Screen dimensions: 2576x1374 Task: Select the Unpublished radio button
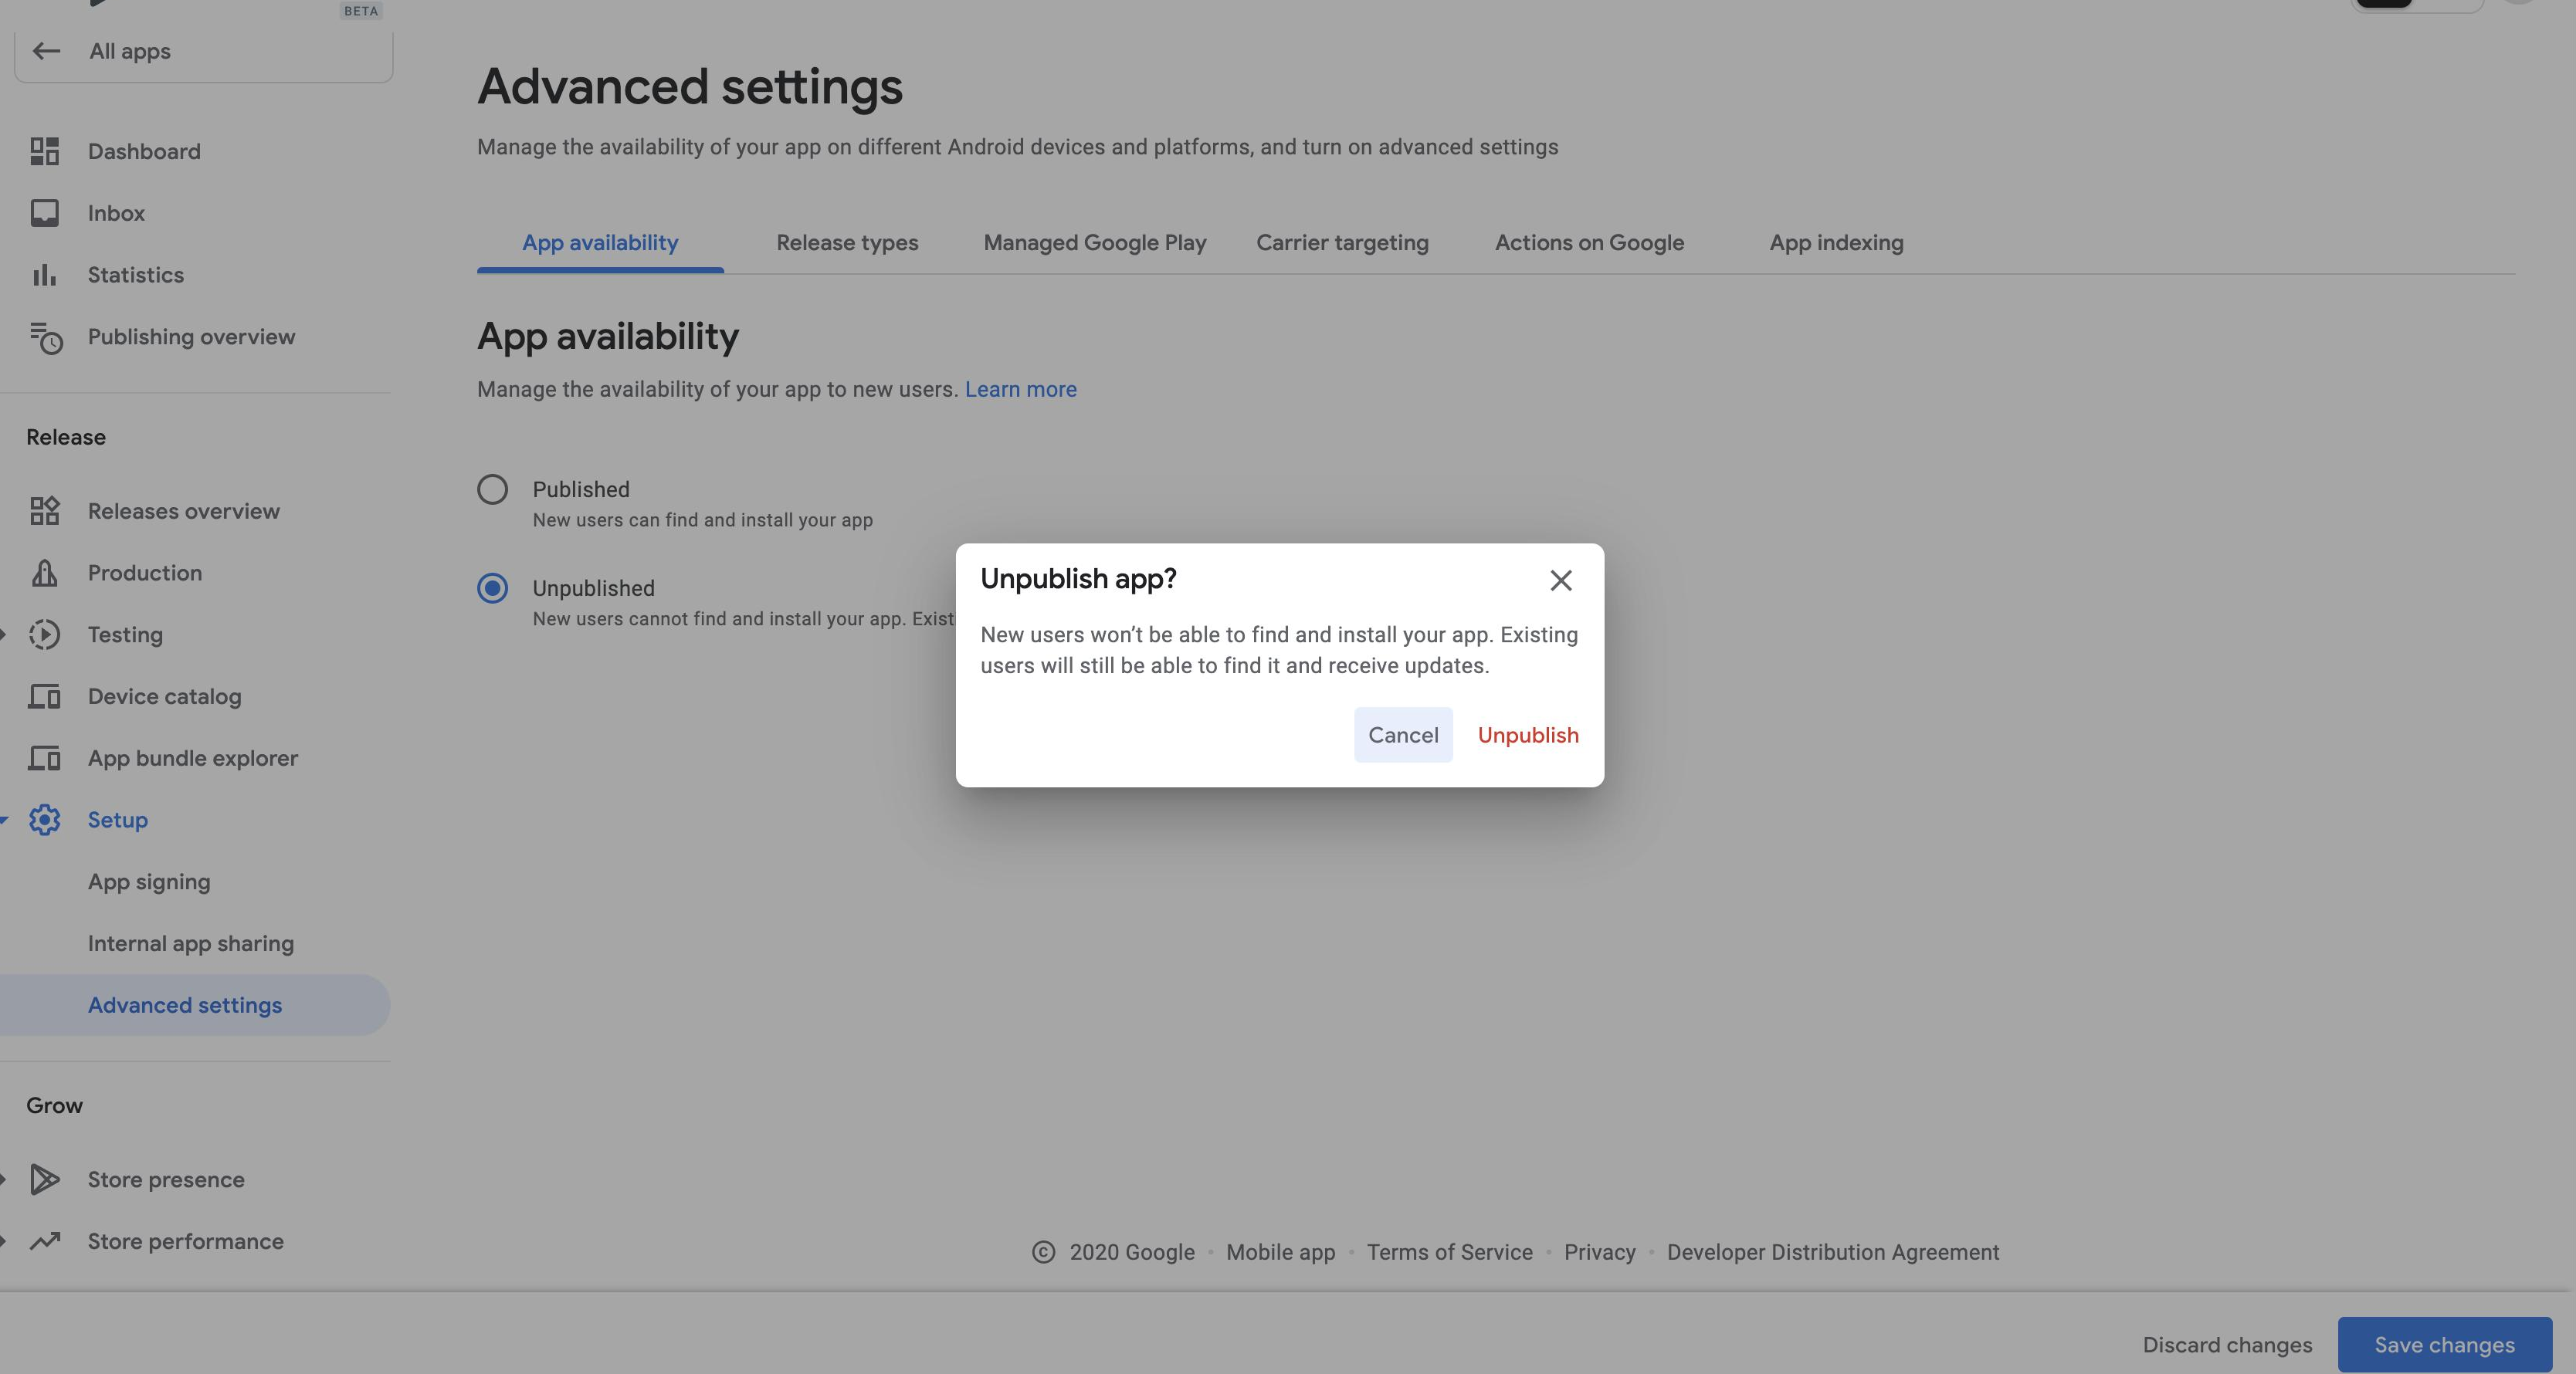point(492,588)
